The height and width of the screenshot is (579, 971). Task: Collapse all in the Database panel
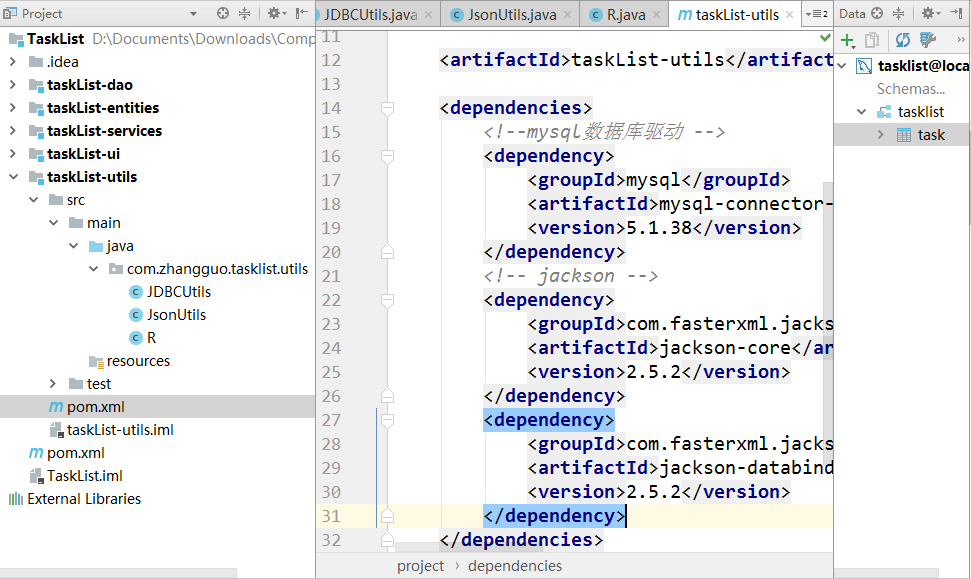tap(899, 13)
